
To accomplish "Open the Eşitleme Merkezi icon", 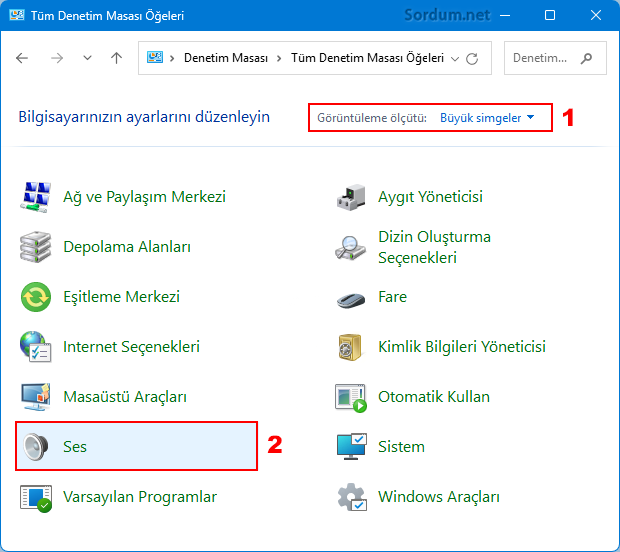I will click(37, 297).
